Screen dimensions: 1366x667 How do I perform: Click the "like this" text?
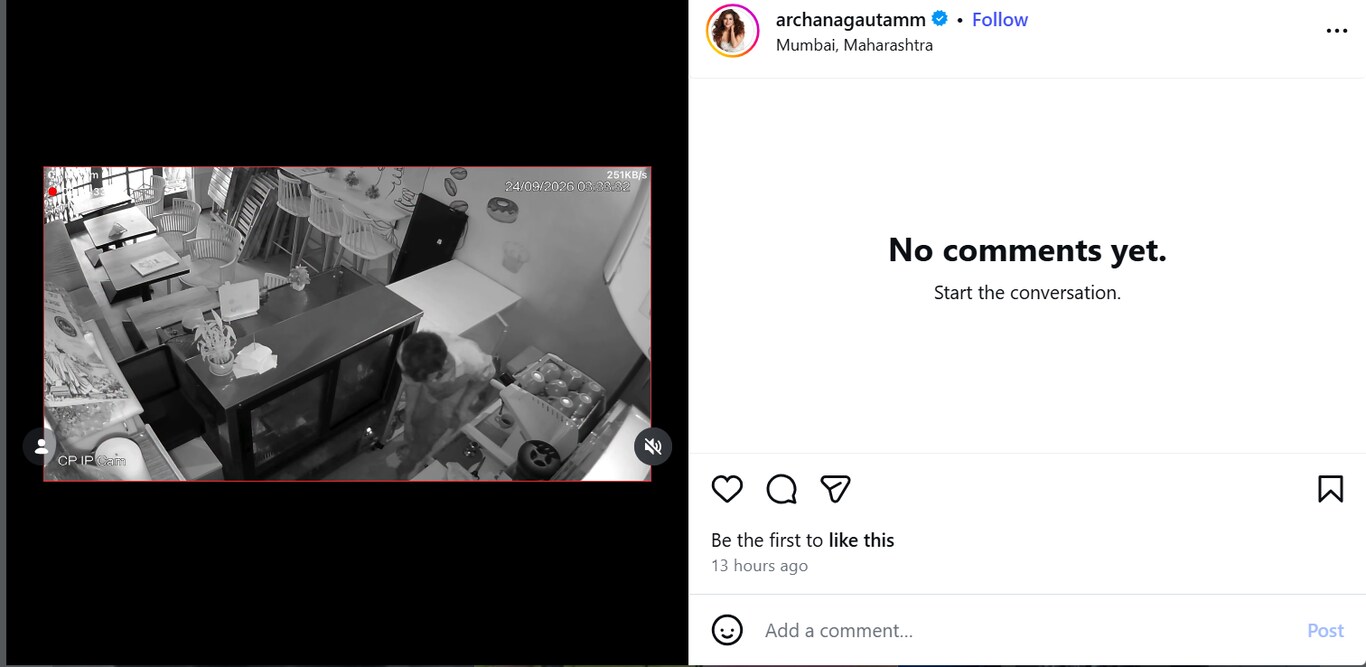pos(861,540)
